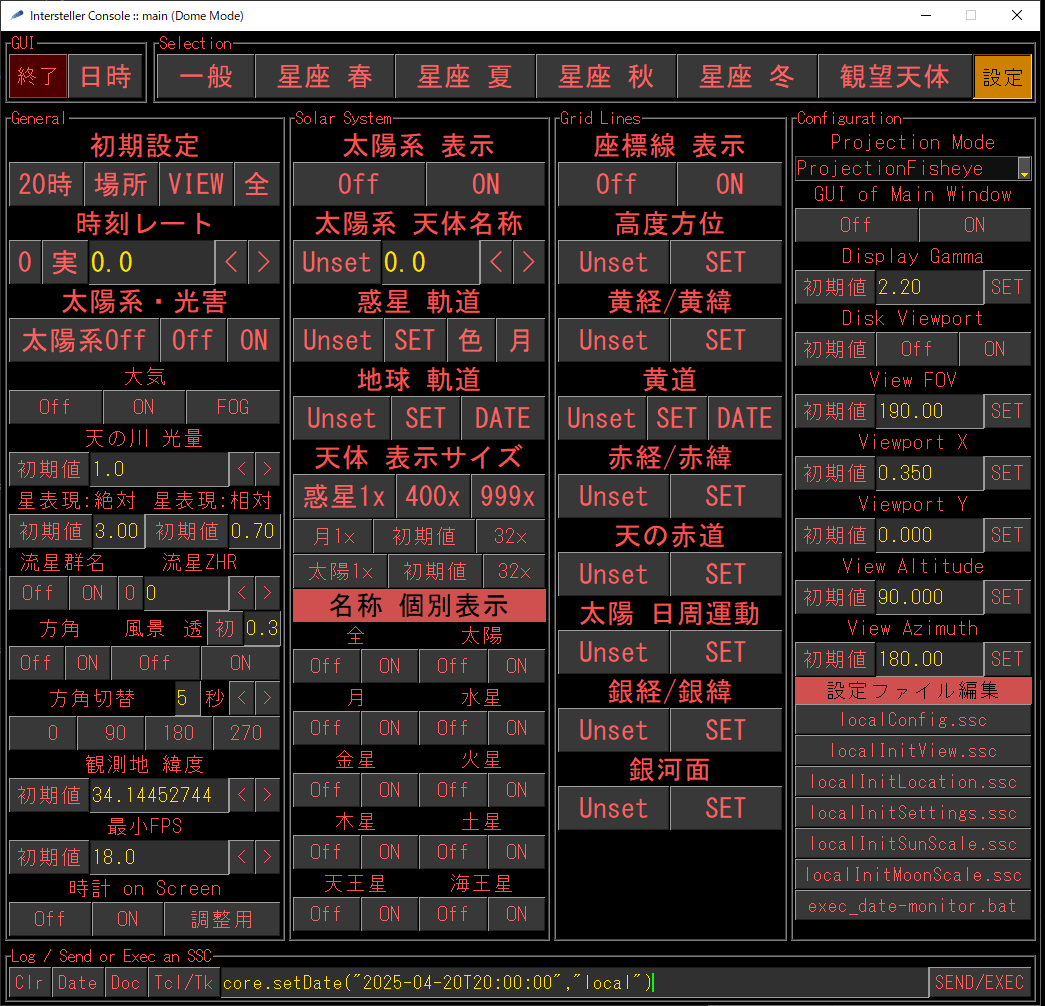Open localInitSunScale.ssc file
Screen dimensions: 1045x1006
[x=913, y=844]
